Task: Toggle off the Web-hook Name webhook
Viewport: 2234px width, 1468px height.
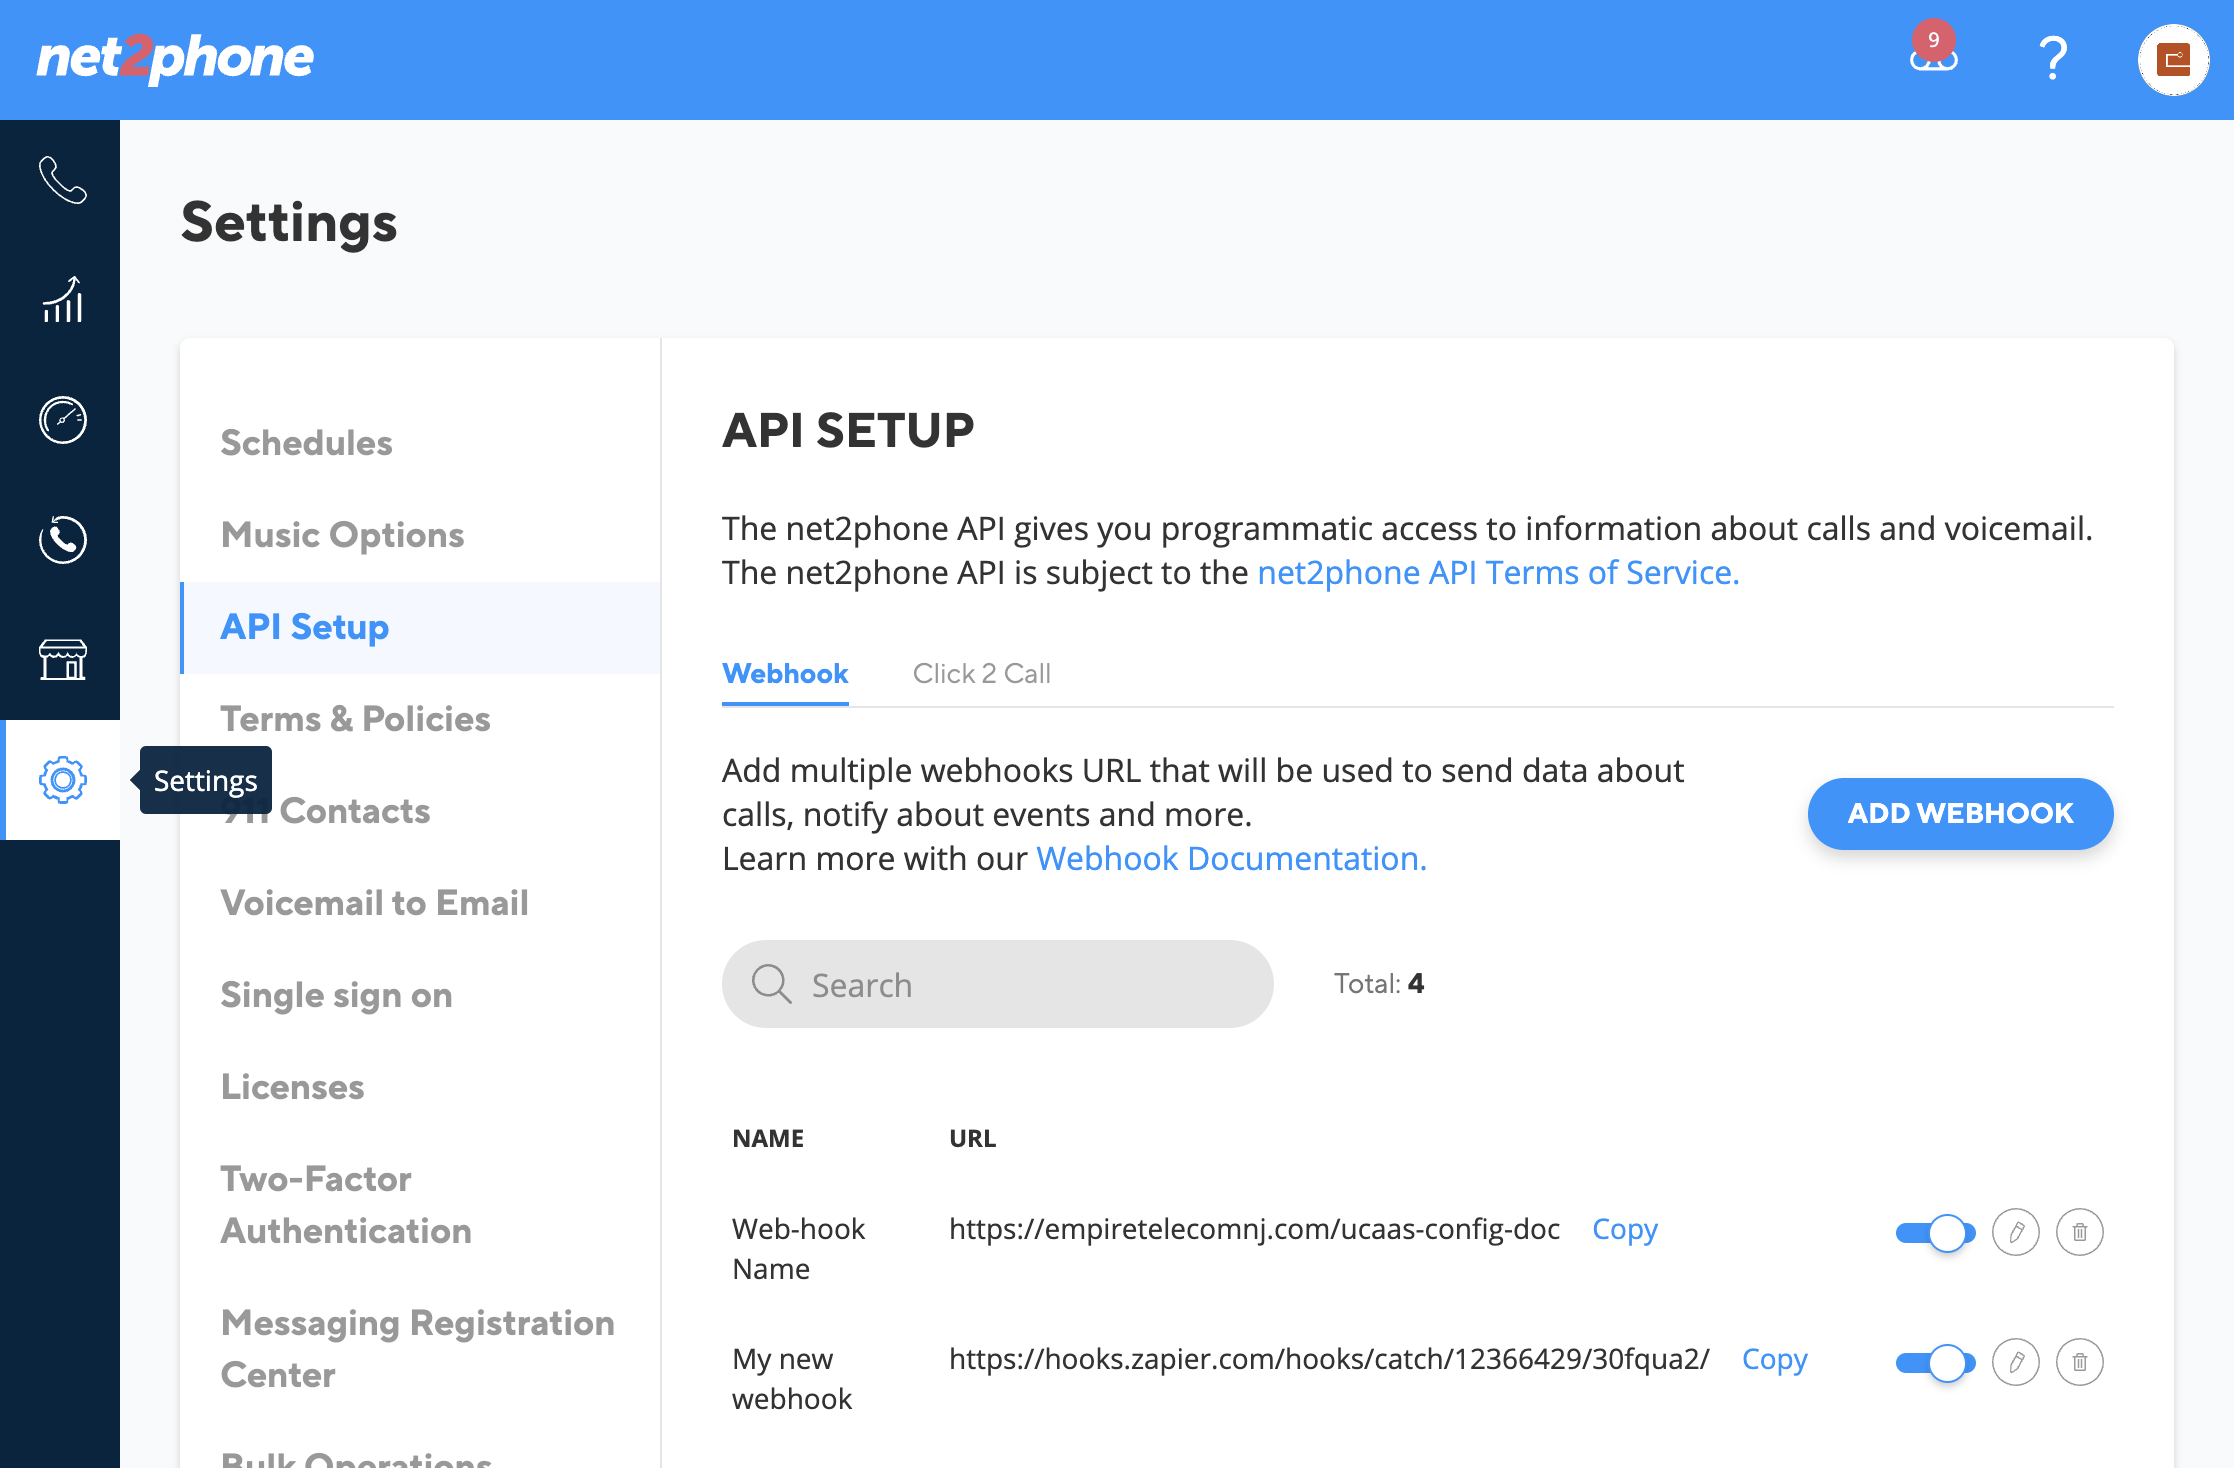Action: (1935, 1232)
